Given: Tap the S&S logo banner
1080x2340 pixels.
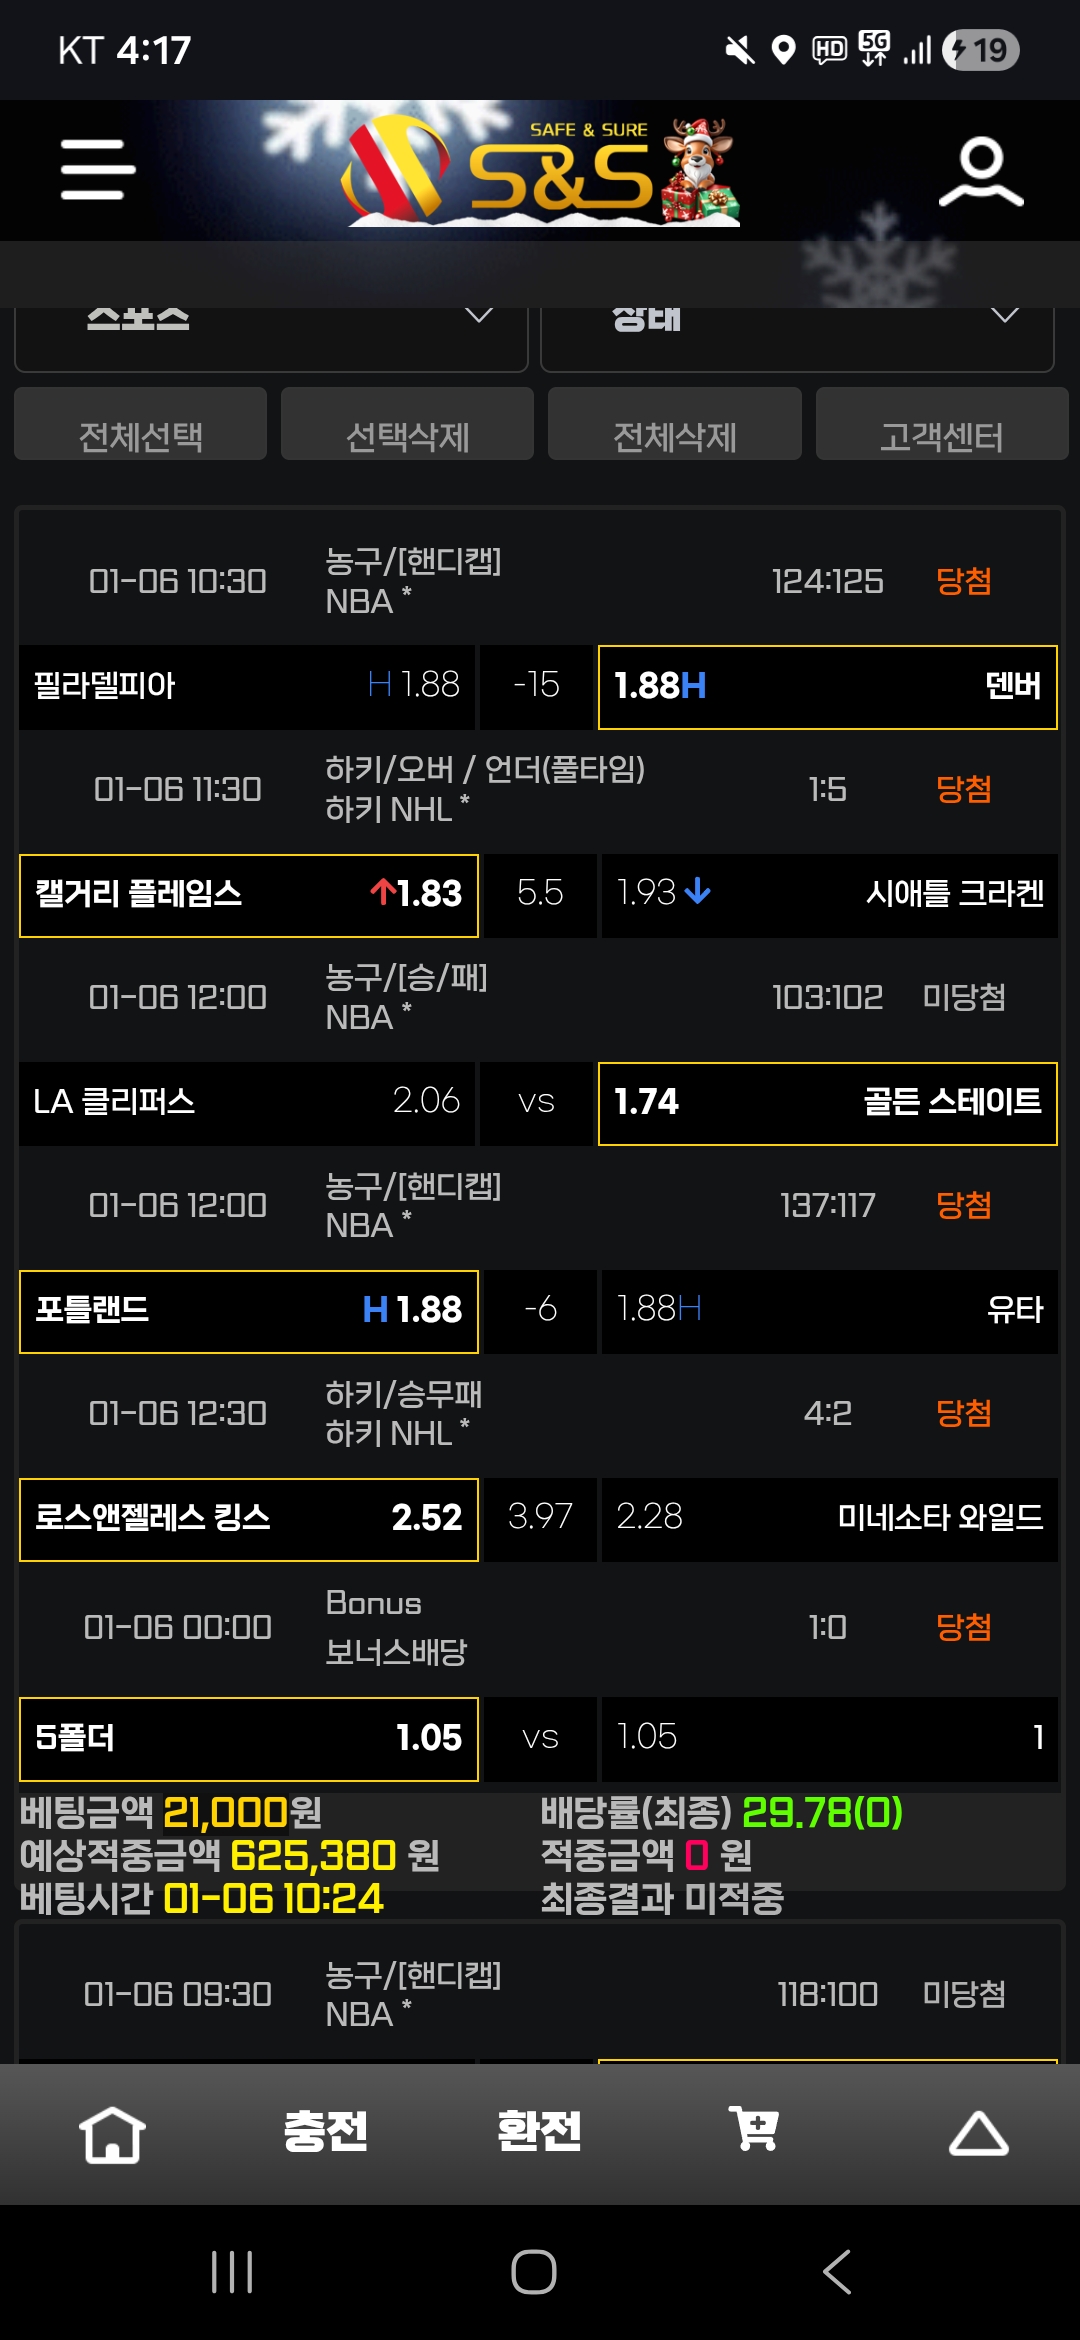Looking at the screenshot, I should coord(541,170).
